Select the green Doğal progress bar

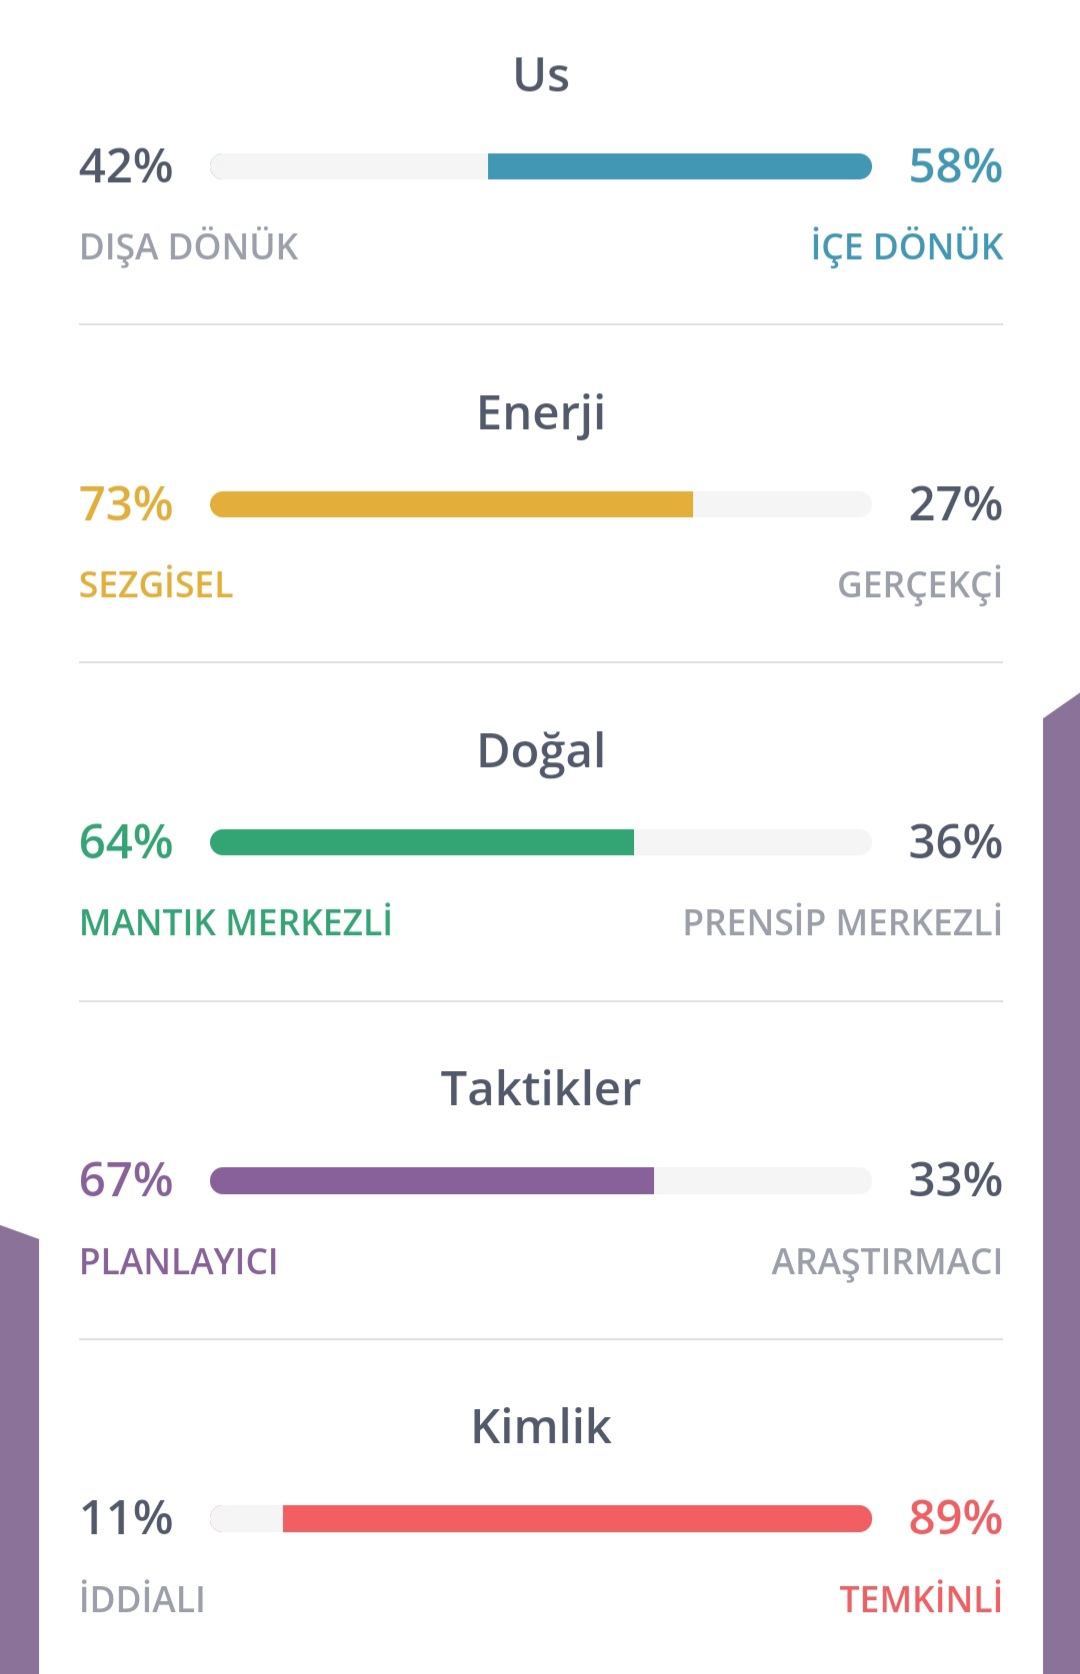[x=541, y=842]
